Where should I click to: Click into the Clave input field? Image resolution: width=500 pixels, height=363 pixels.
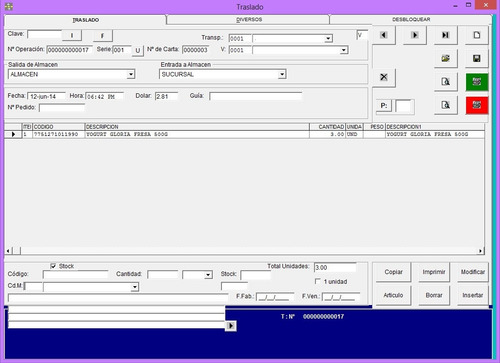[x=44, y=34]
